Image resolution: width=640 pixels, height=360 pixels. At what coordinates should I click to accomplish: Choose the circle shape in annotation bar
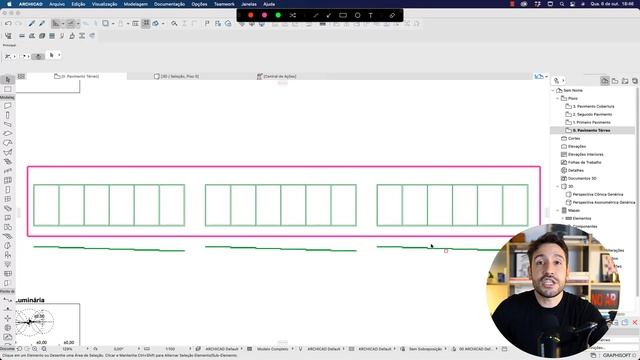tap(358, 16)
